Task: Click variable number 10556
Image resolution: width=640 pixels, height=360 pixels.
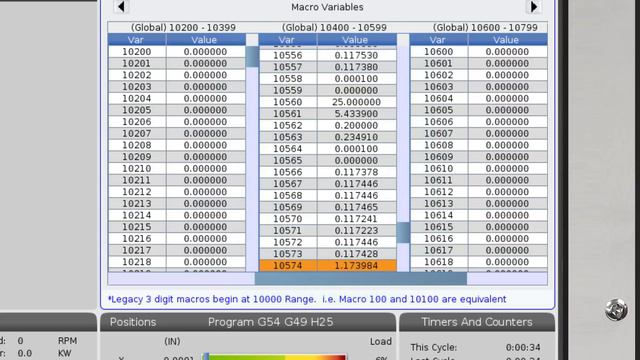Action: tap(288, 56)
